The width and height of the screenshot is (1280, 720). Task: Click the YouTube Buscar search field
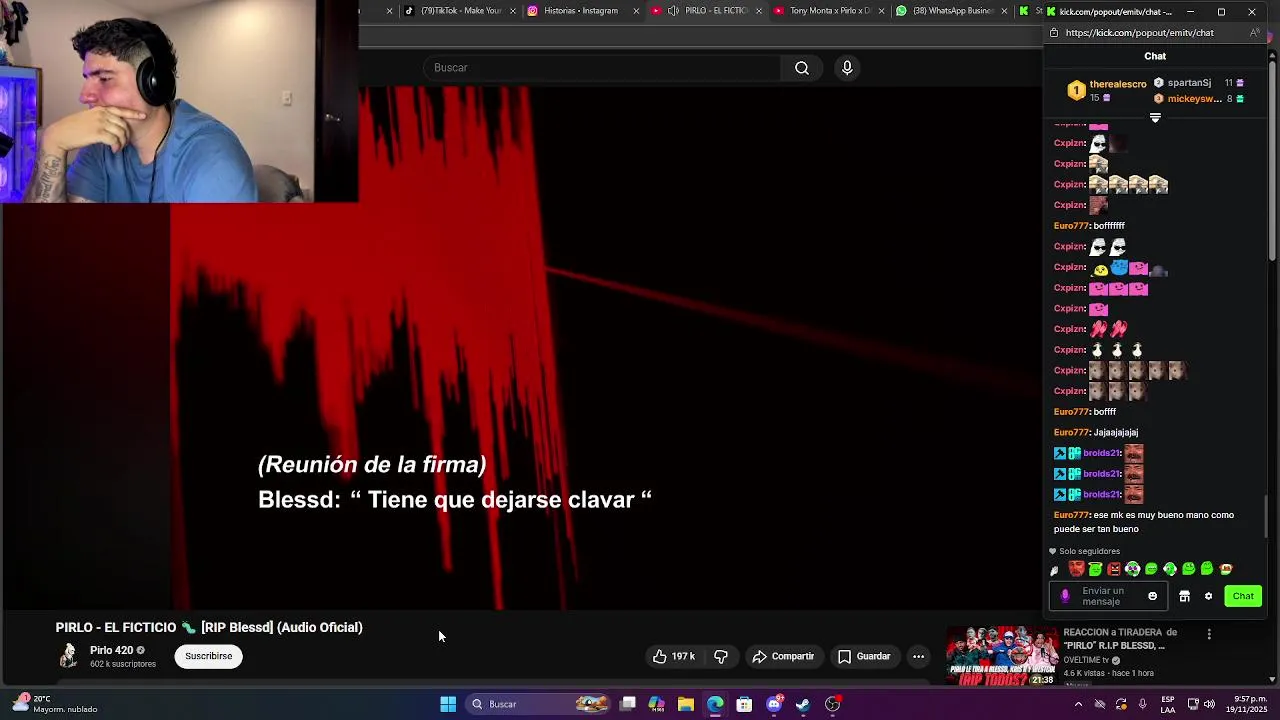point(602,67)
